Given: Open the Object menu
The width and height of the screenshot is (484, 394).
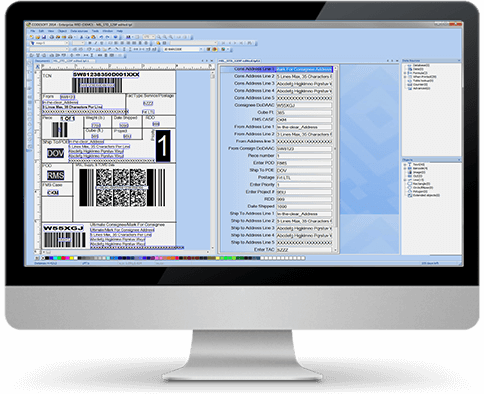Looking at the screenshot, I should point(62,31).
